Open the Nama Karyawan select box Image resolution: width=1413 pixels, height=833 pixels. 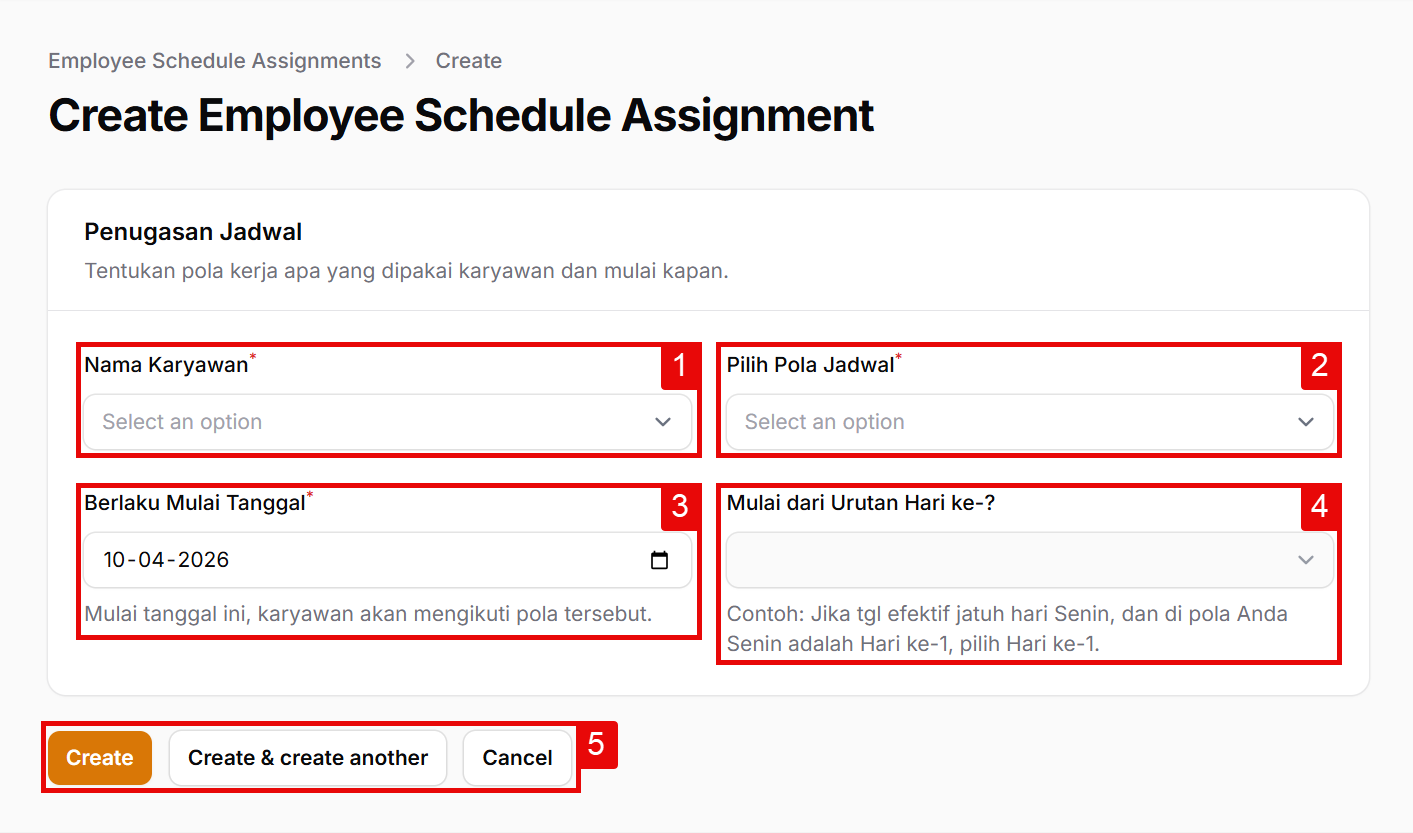[x=370, y=422]
